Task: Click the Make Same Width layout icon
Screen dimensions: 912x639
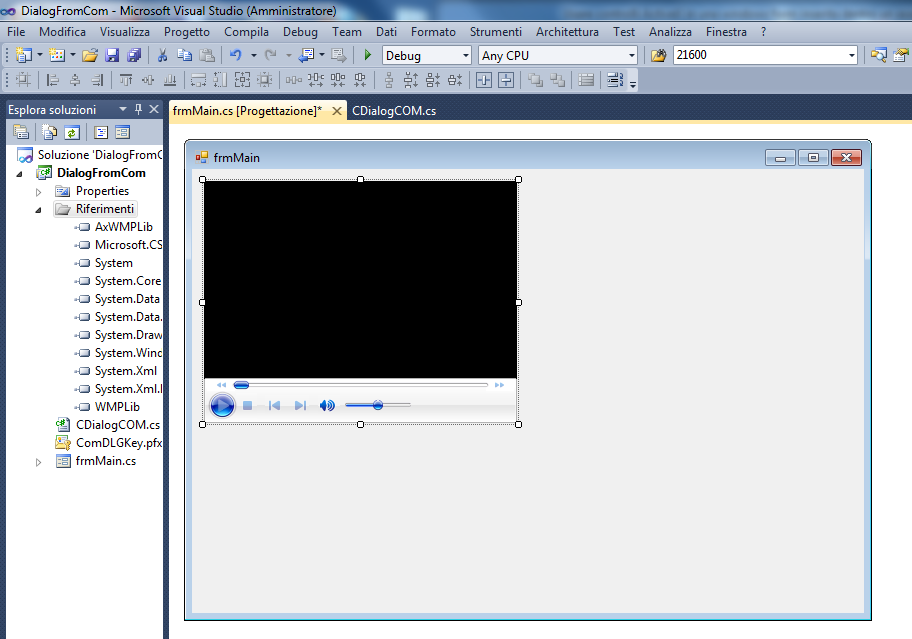Action: 198,80
